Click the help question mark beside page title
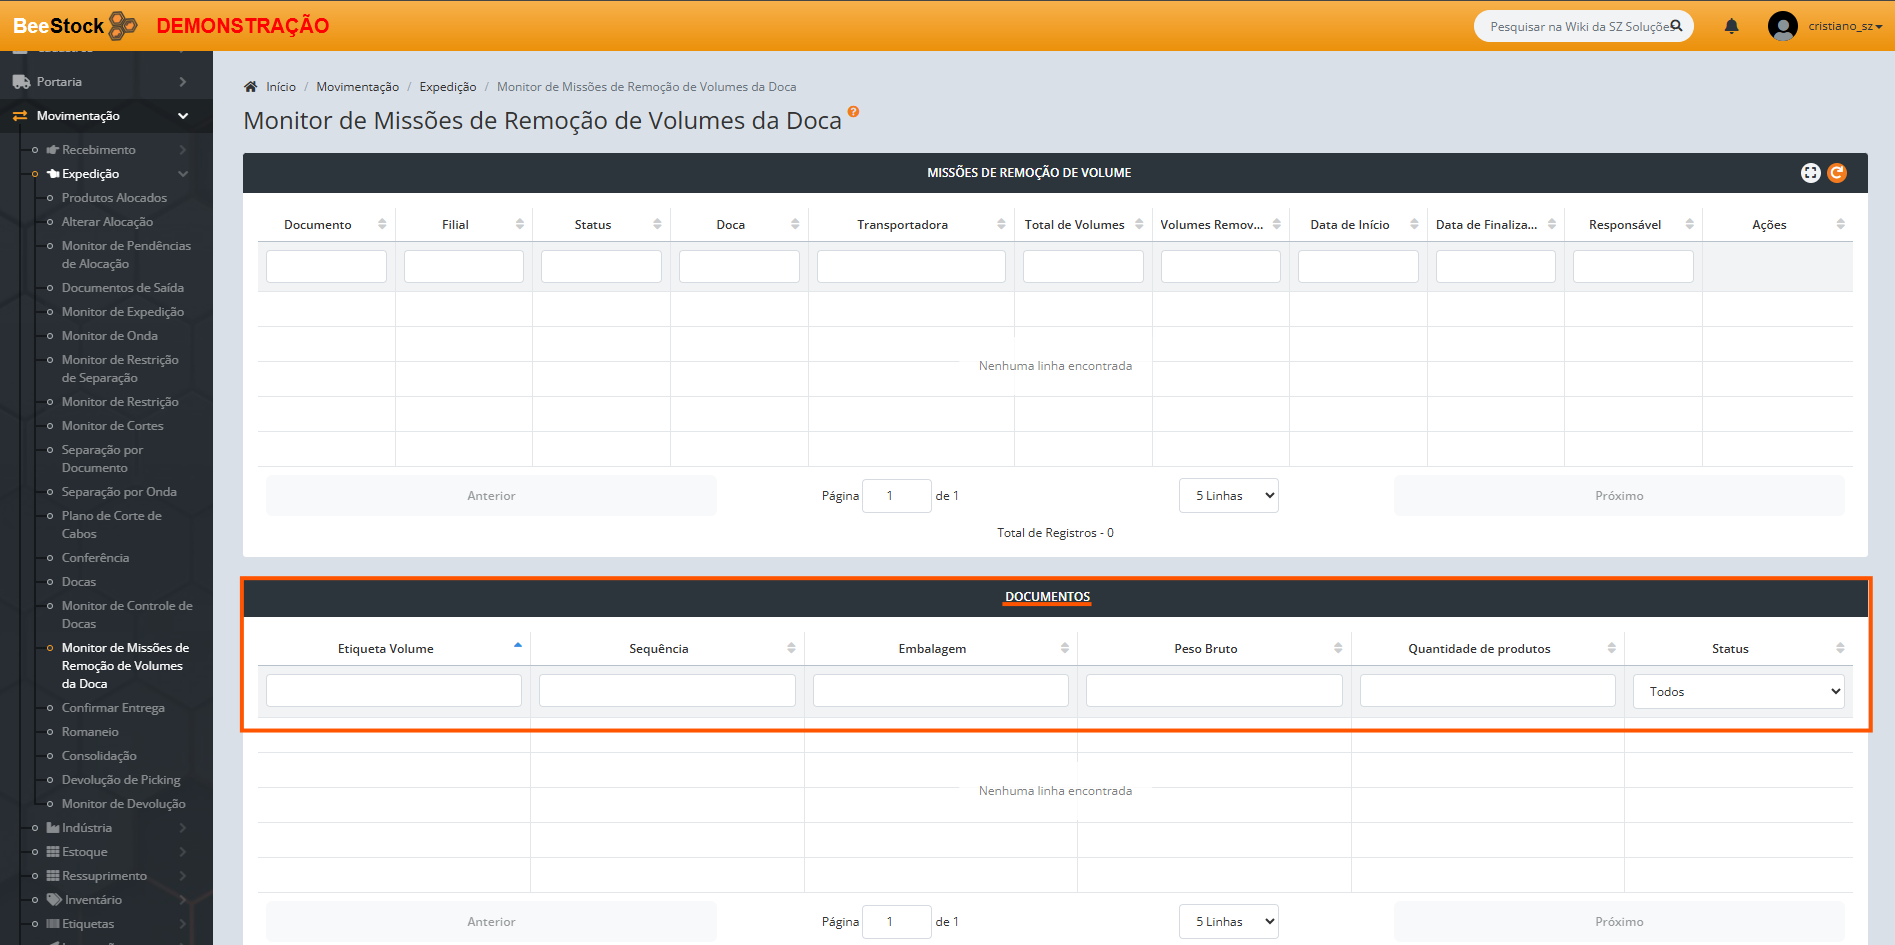The height and width of the screenshot is (945, 1895). [x=853, y=112]
